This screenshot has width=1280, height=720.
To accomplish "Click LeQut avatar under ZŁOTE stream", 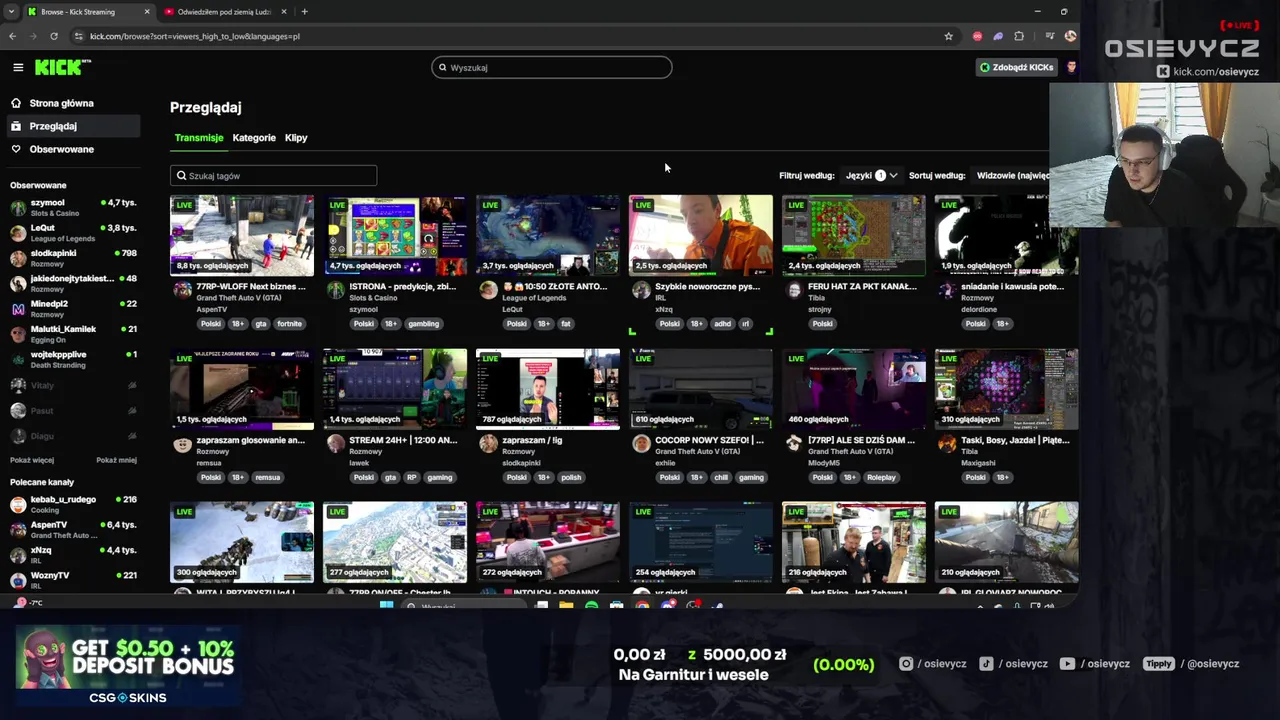I will [488, 290].
